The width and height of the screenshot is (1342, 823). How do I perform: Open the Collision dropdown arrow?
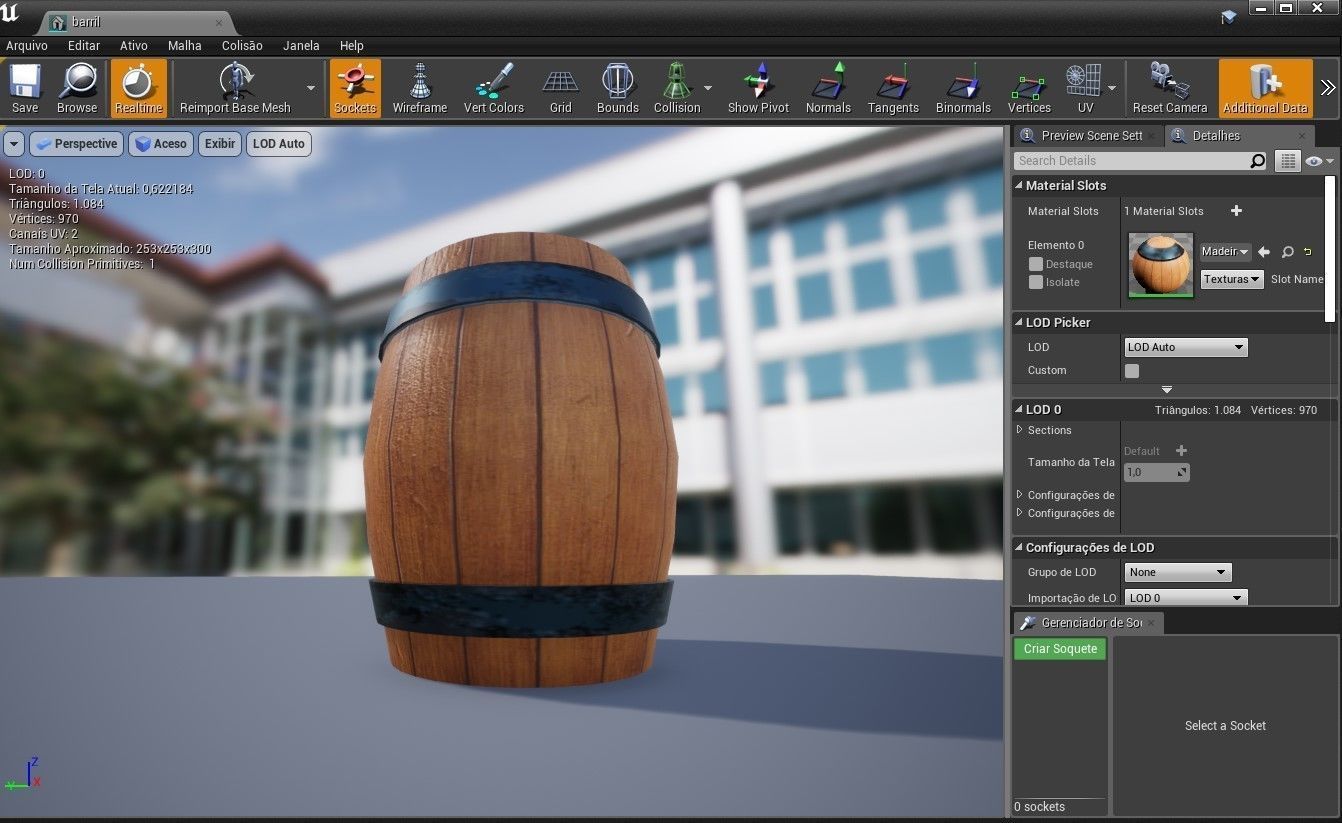pyautogui.click(x=708, y=88)
